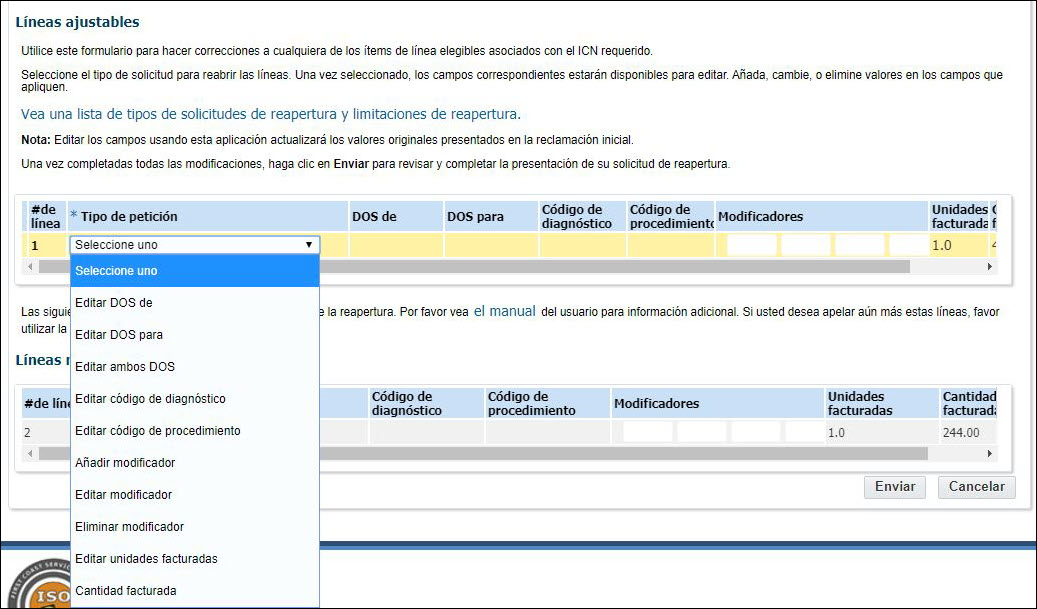Click the lower table left scroll arrow
This screenshot has height=609, width=1037.
click(29, 454)
